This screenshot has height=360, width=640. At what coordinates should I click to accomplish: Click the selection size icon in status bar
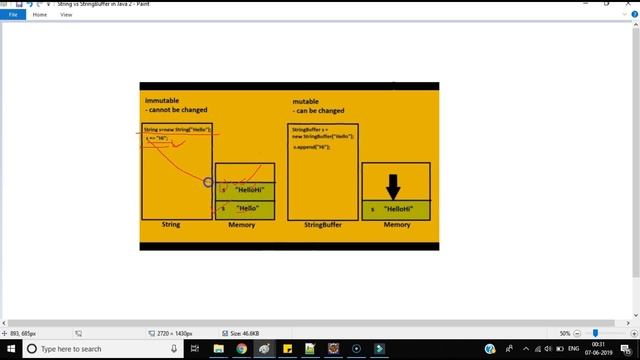78,333
